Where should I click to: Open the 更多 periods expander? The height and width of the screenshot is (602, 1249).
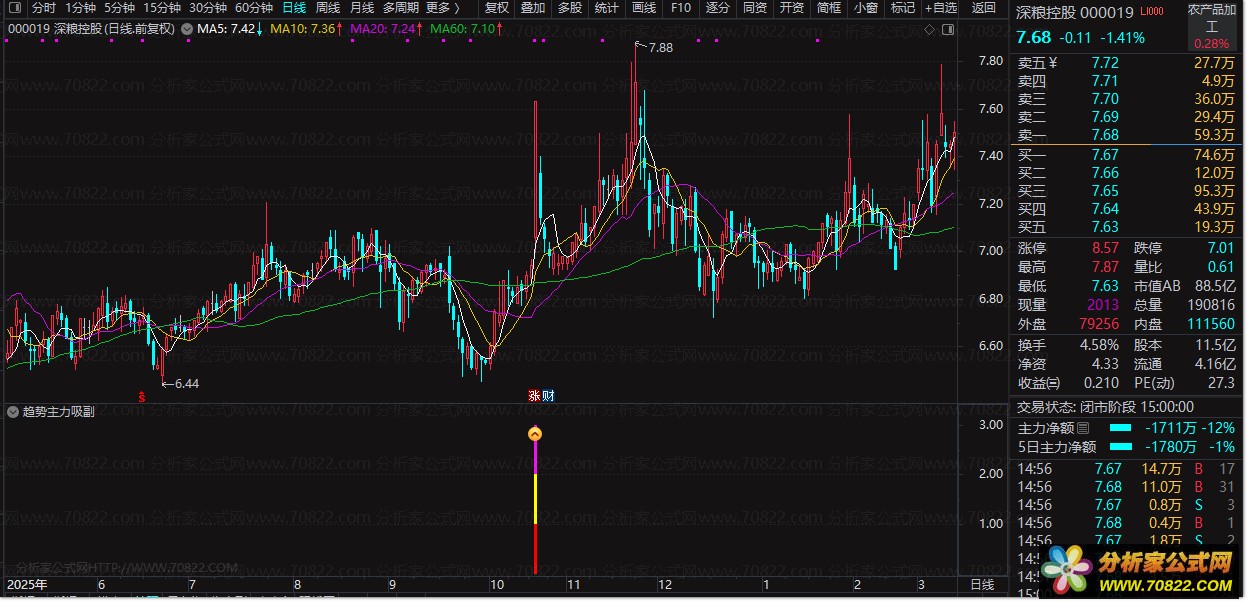point(442,8)
